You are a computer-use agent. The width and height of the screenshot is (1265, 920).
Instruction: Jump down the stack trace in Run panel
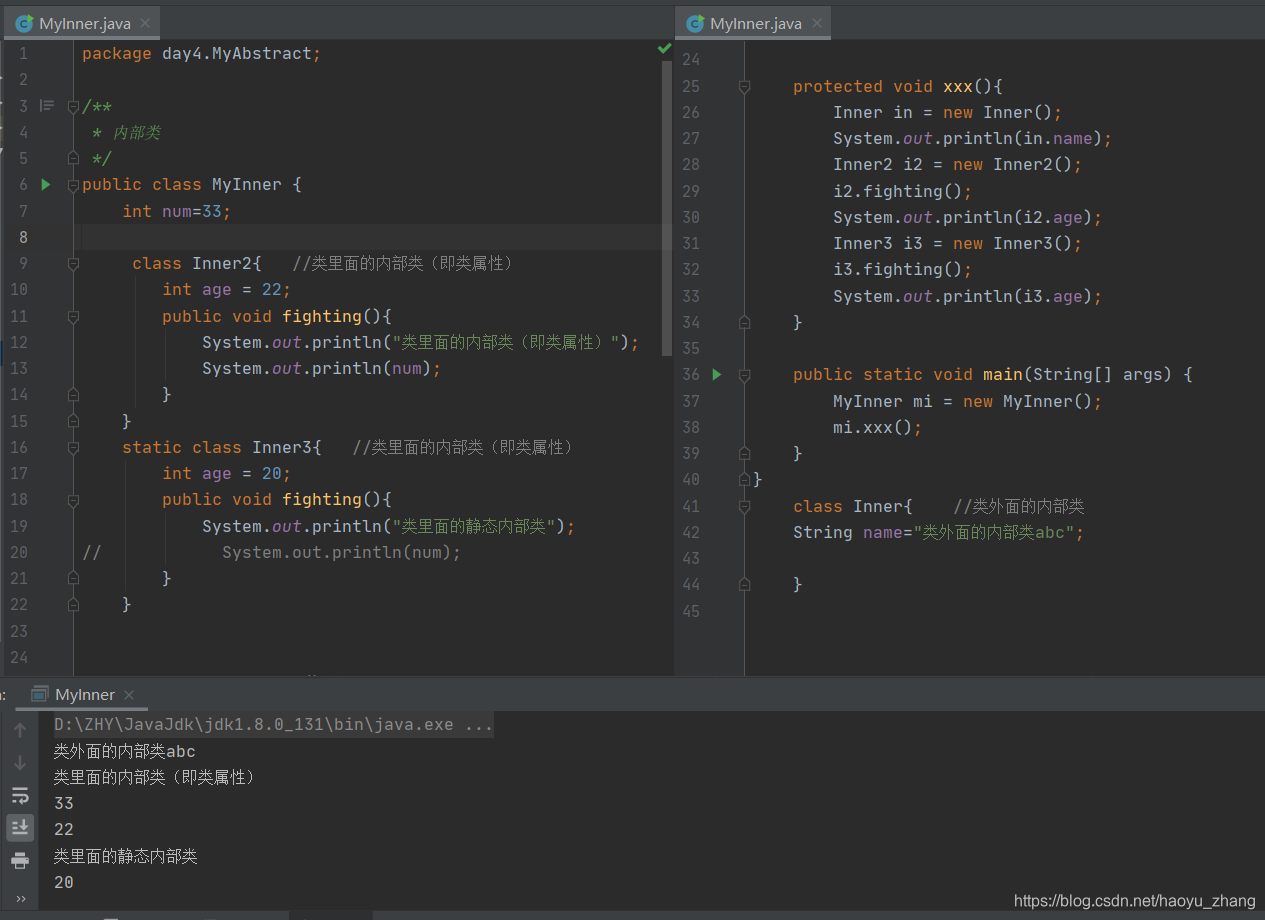coord(20,764)
